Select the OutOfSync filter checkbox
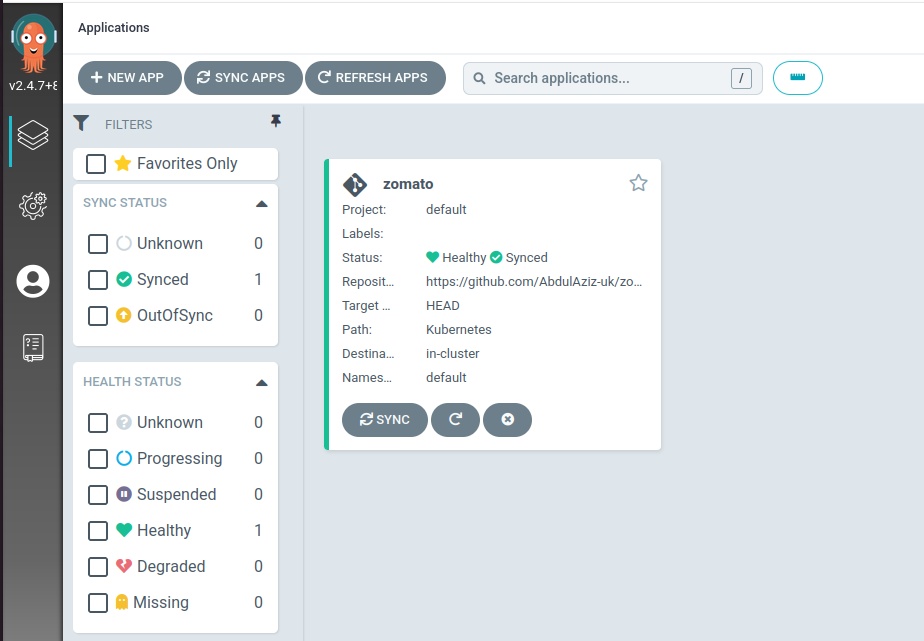This screenshot has width=924, height=641. pos(98,316)
